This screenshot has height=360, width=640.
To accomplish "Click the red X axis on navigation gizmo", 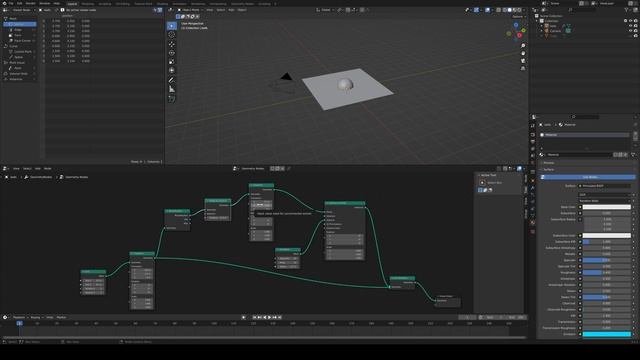I will [519, 36].
